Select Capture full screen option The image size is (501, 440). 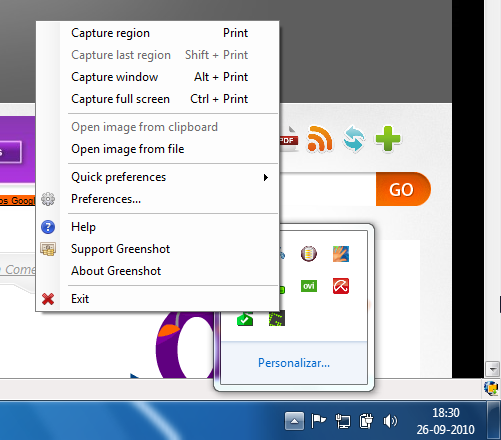[157, 99]
